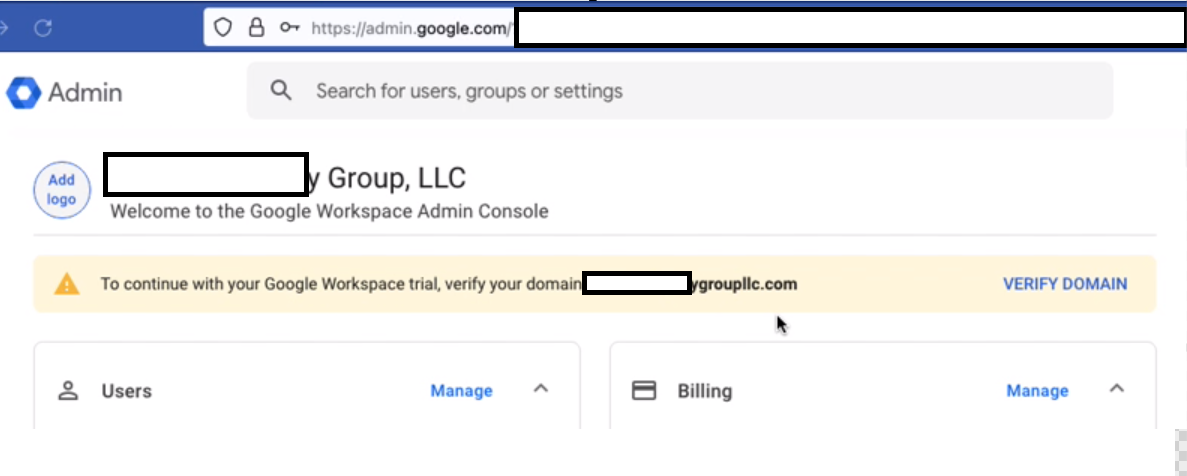Image resolution: width=1187 pixels, height=476 pixels.
Task: Click the saved password key icon
Action: click(x=289, y=28)
